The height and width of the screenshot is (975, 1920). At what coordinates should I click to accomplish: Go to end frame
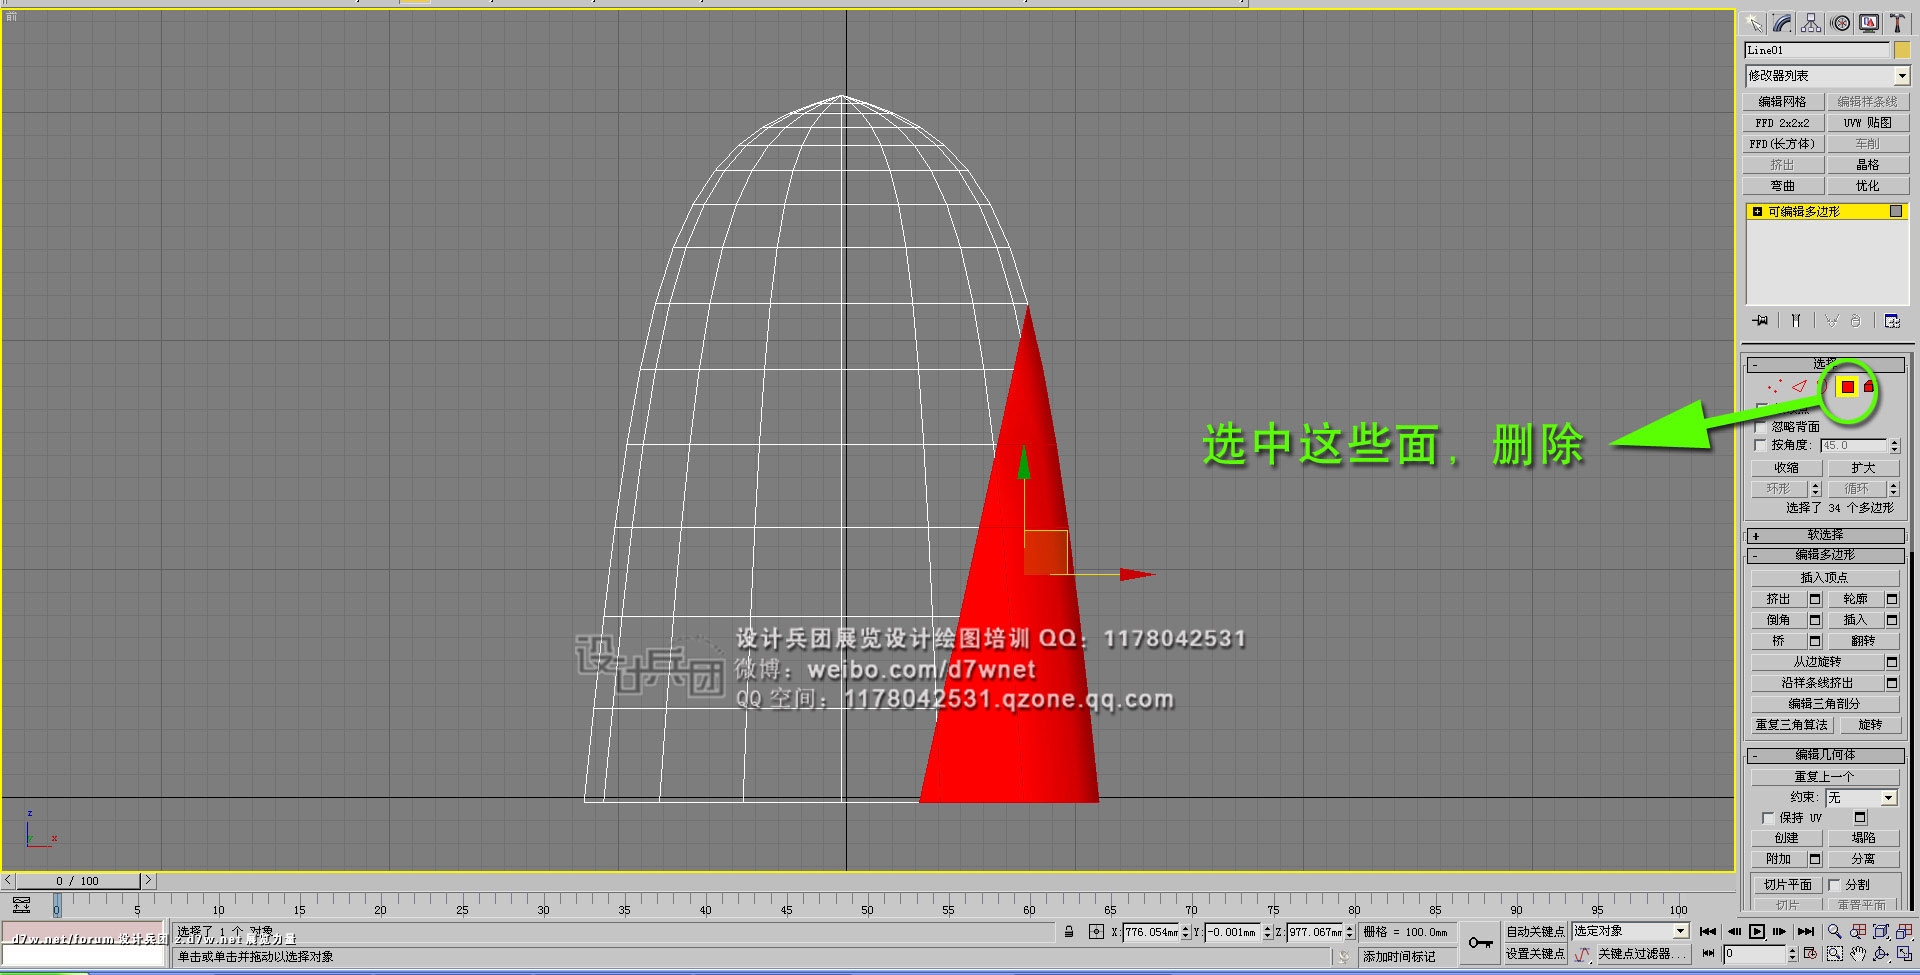tap(1805, 931)
